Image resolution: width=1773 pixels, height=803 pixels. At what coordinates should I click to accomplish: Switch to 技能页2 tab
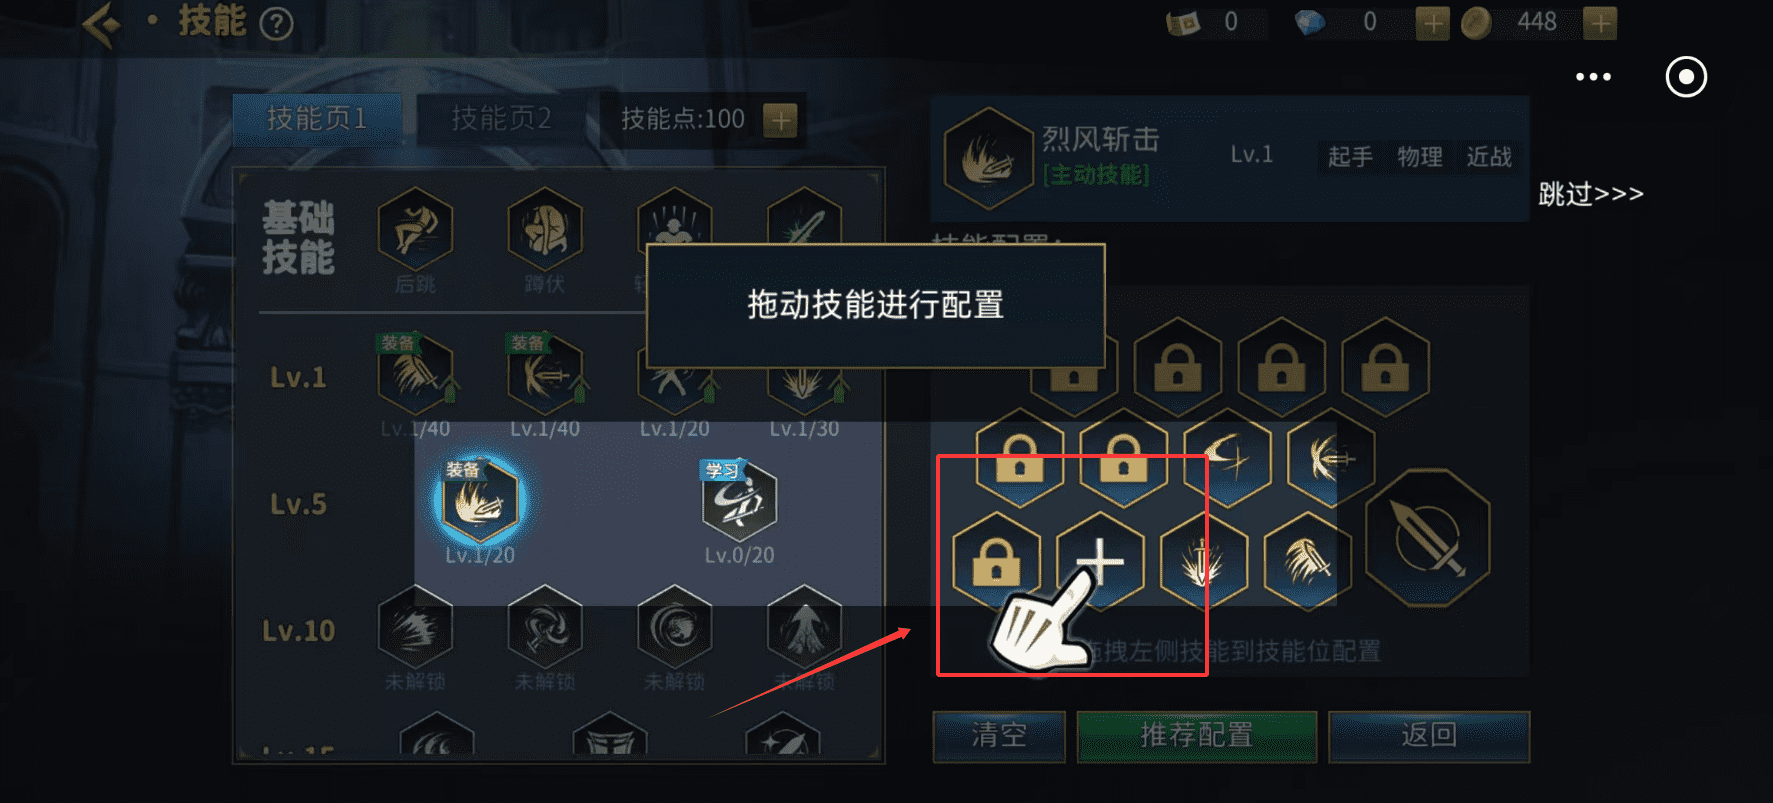(502, 119)
